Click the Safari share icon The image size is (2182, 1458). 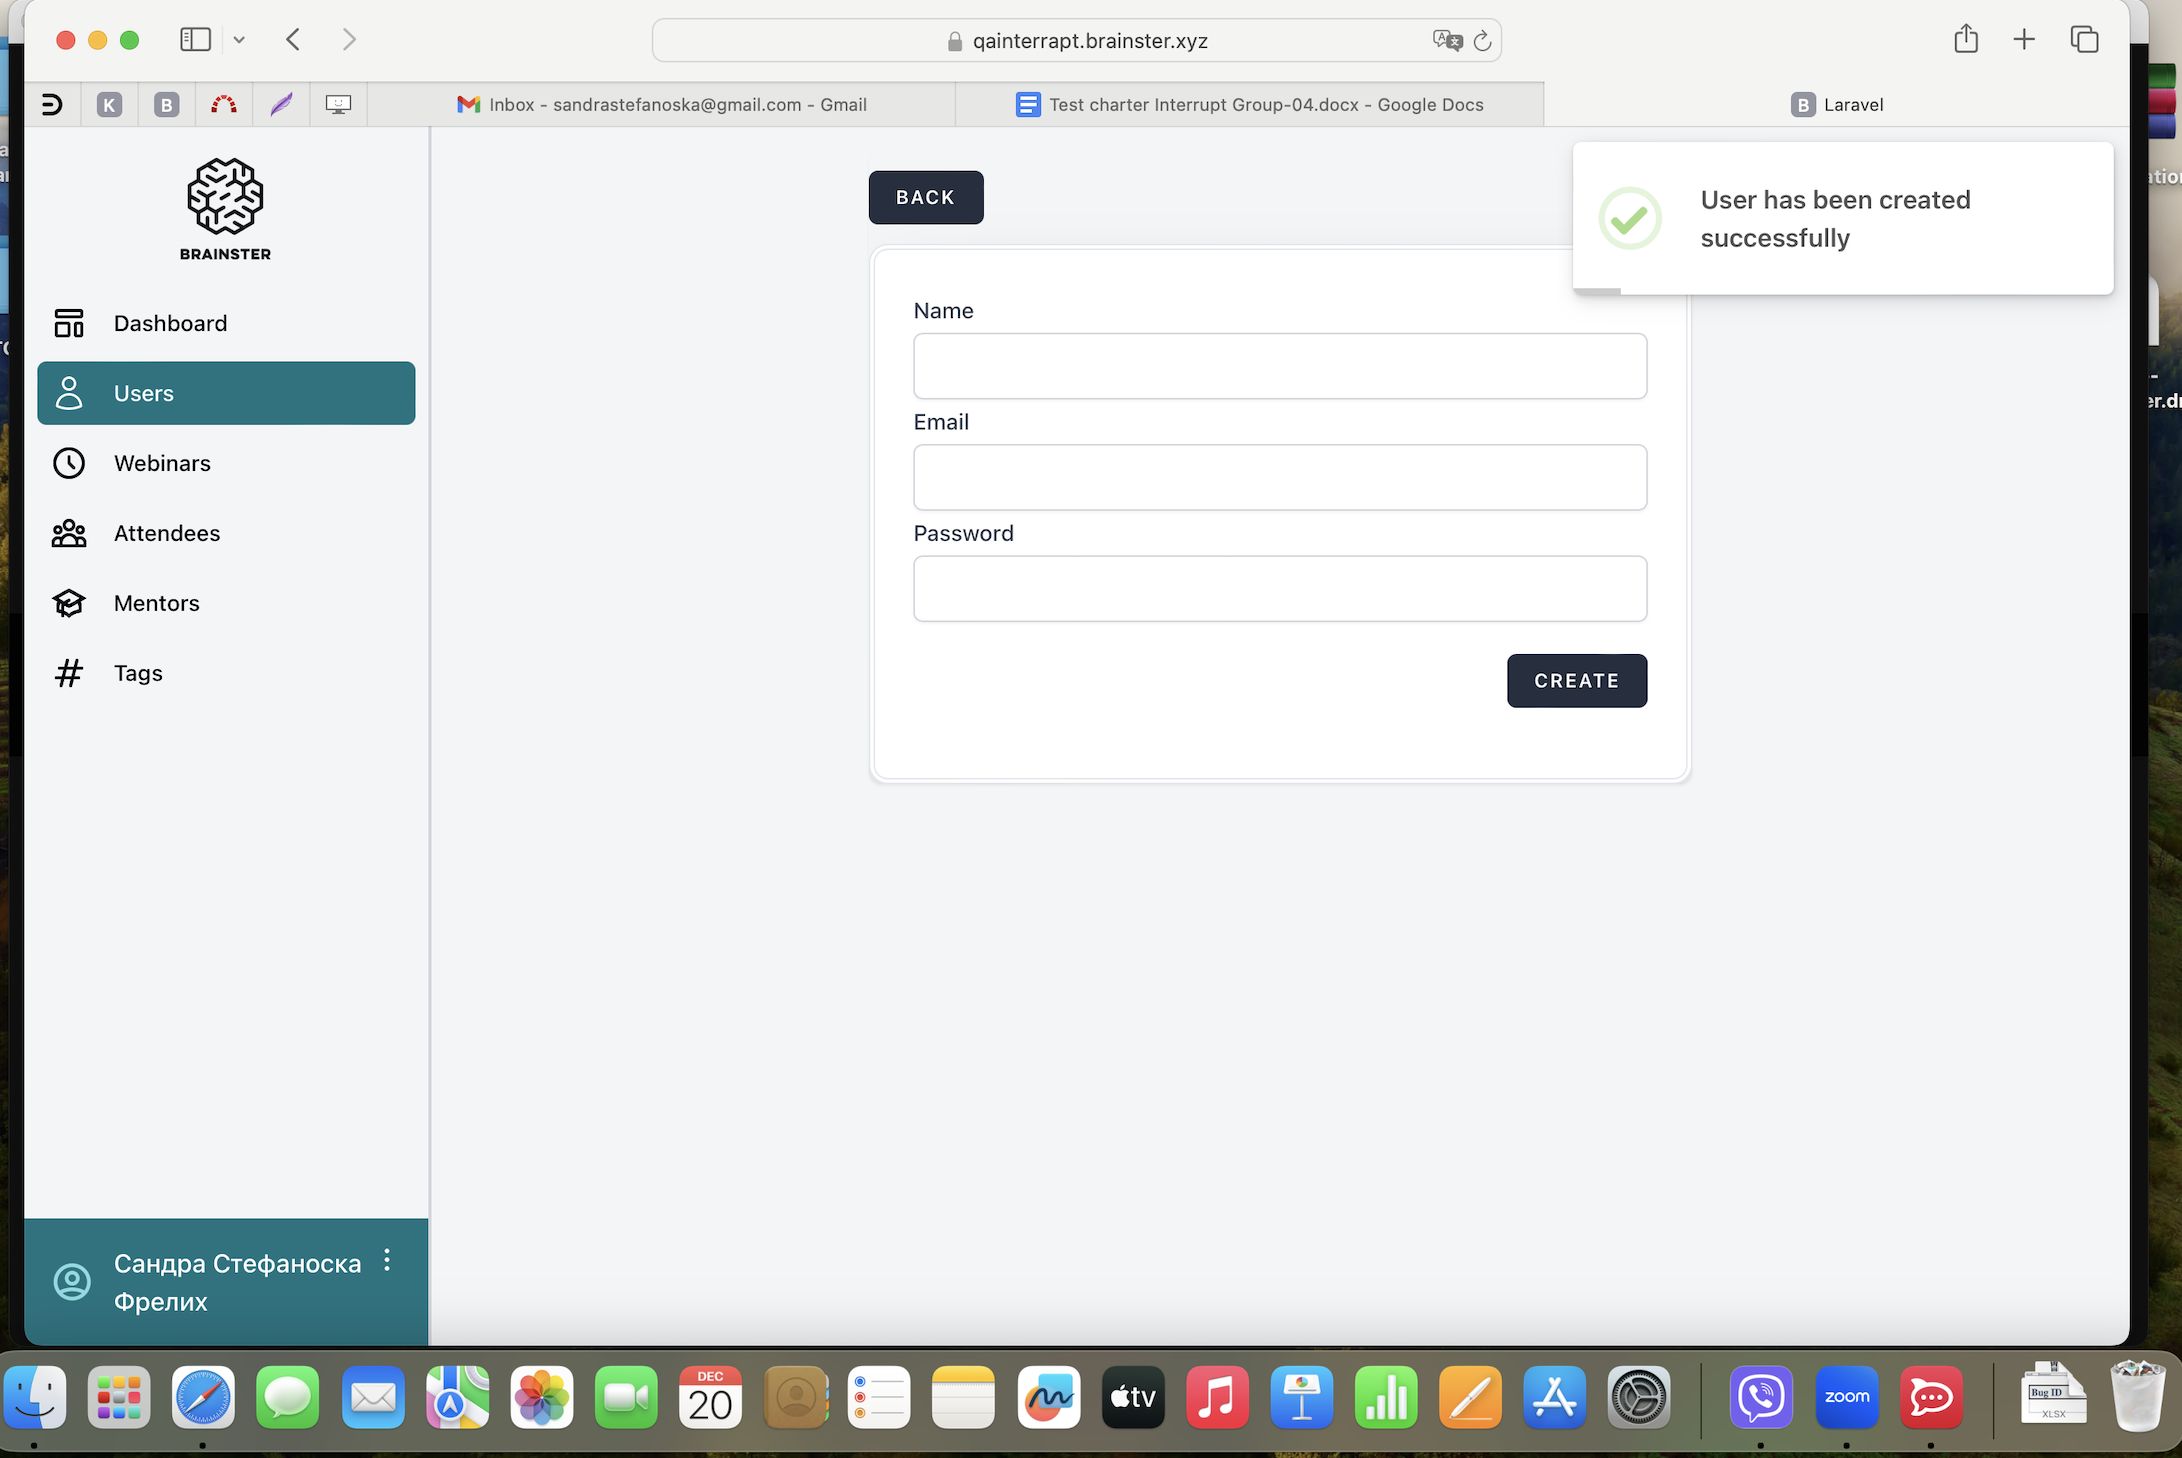(x=1966, y=40)
